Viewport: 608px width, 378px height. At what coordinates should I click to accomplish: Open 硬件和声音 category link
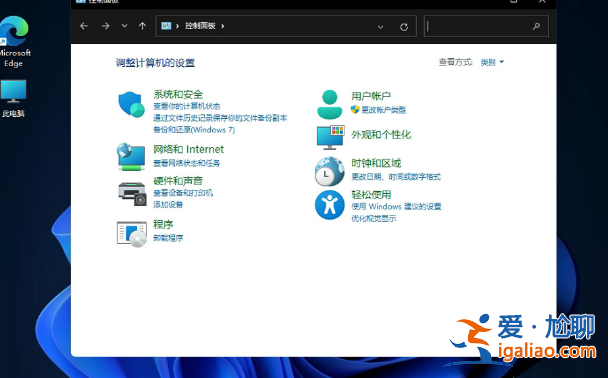(x=178, y=181)
